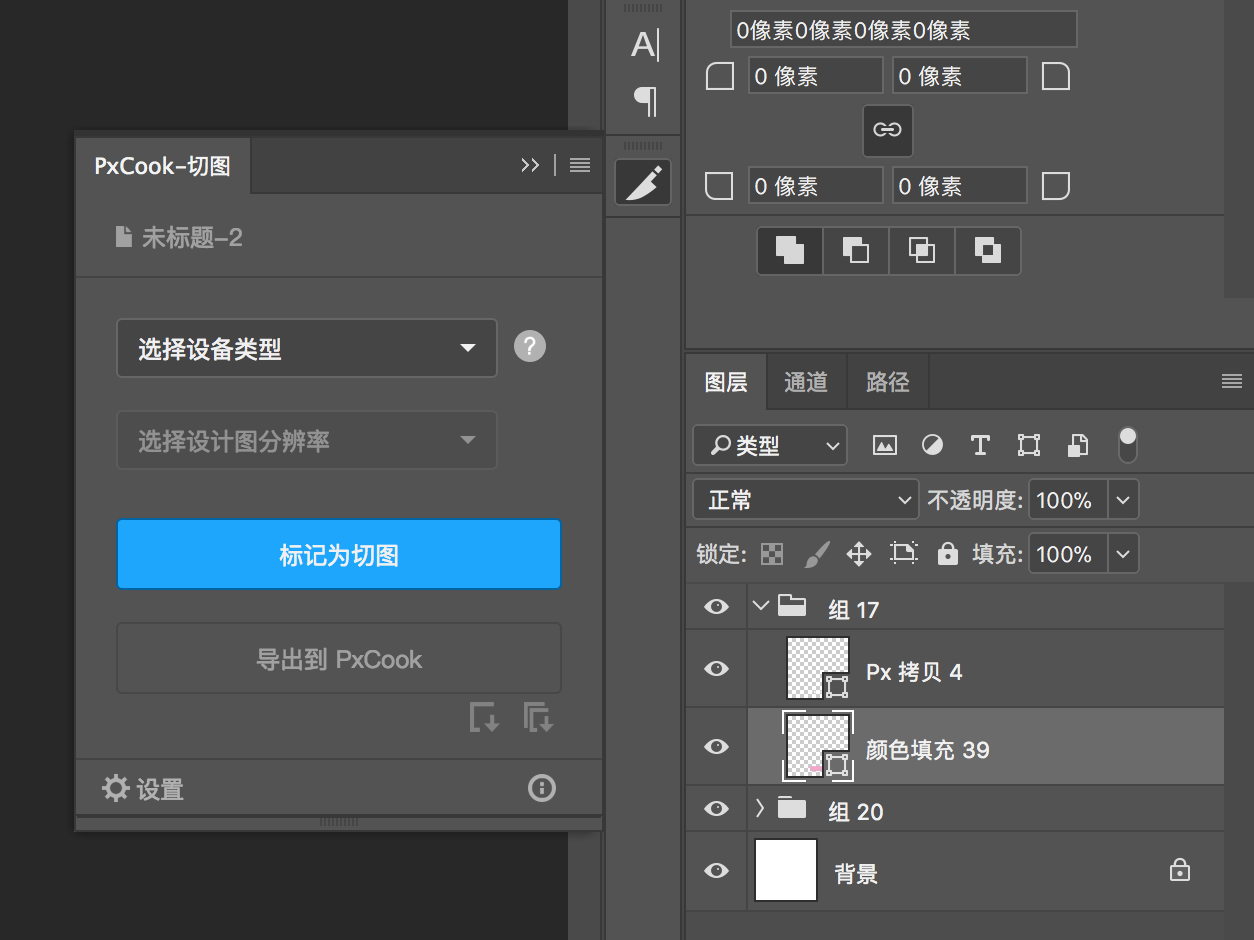Switch to the 图层 tab
The height and width of the screenshot is (940, 1254).
coord(726,382)
